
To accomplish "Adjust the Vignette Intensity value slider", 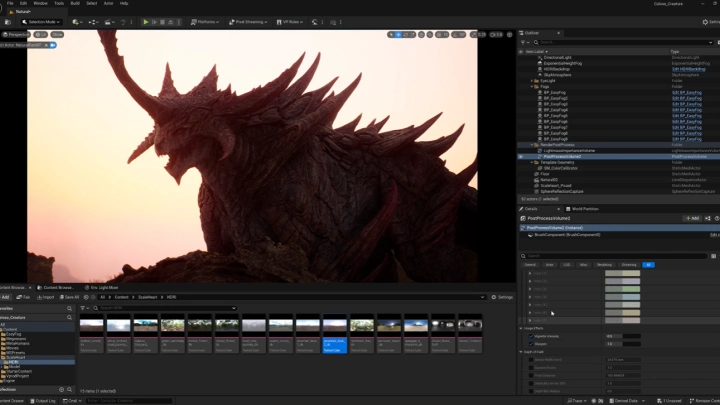I will pyautogui.click(x=623, y=336).
